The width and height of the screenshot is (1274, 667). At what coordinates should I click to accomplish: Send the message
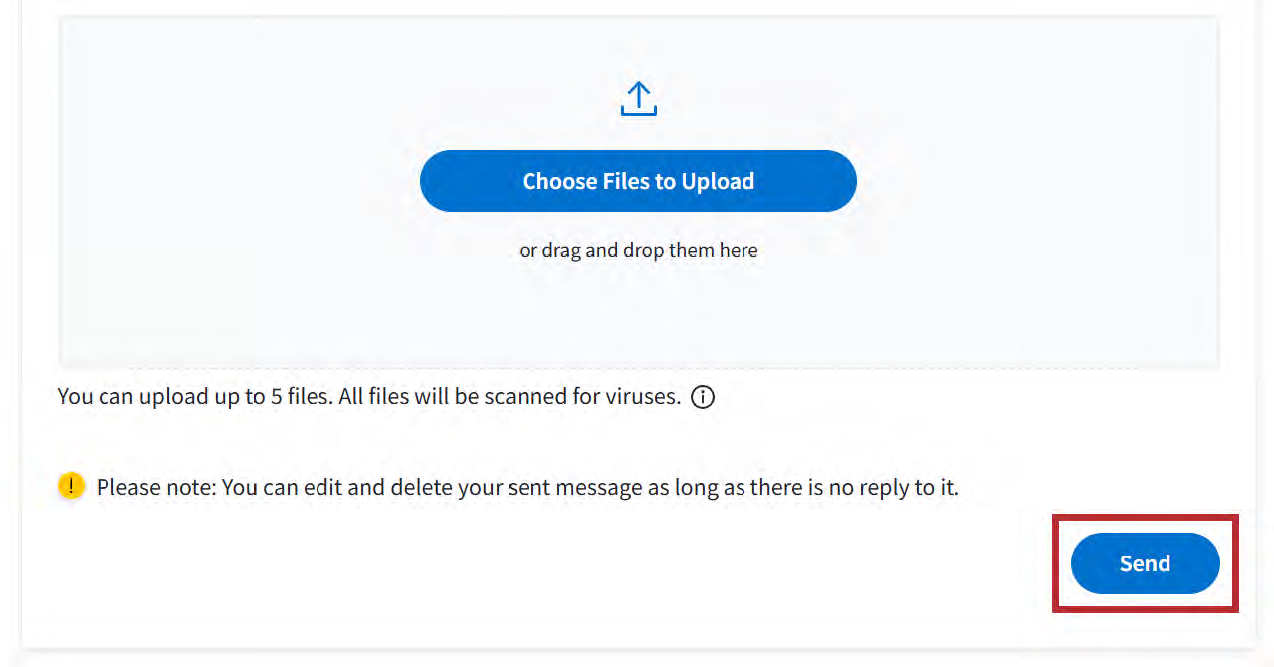click(1144, 563)
